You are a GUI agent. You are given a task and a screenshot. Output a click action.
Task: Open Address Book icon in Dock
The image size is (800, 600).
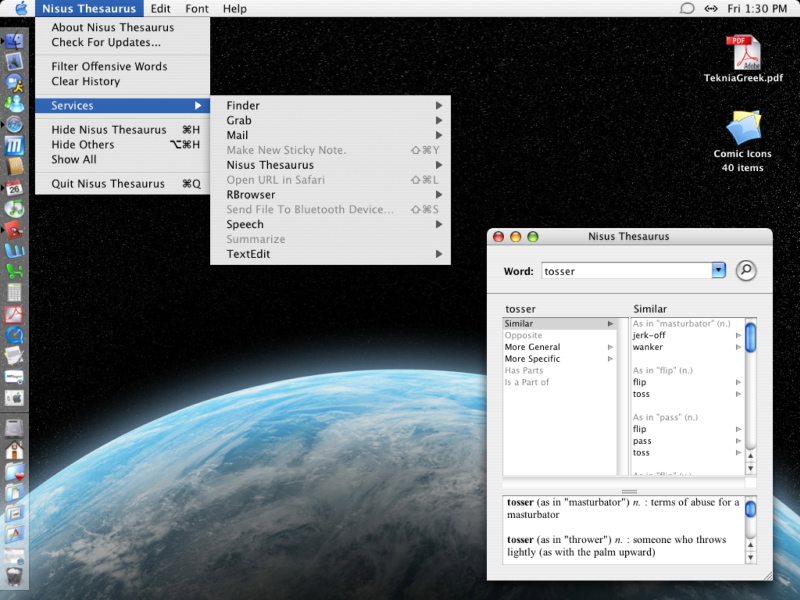[14, 166]
